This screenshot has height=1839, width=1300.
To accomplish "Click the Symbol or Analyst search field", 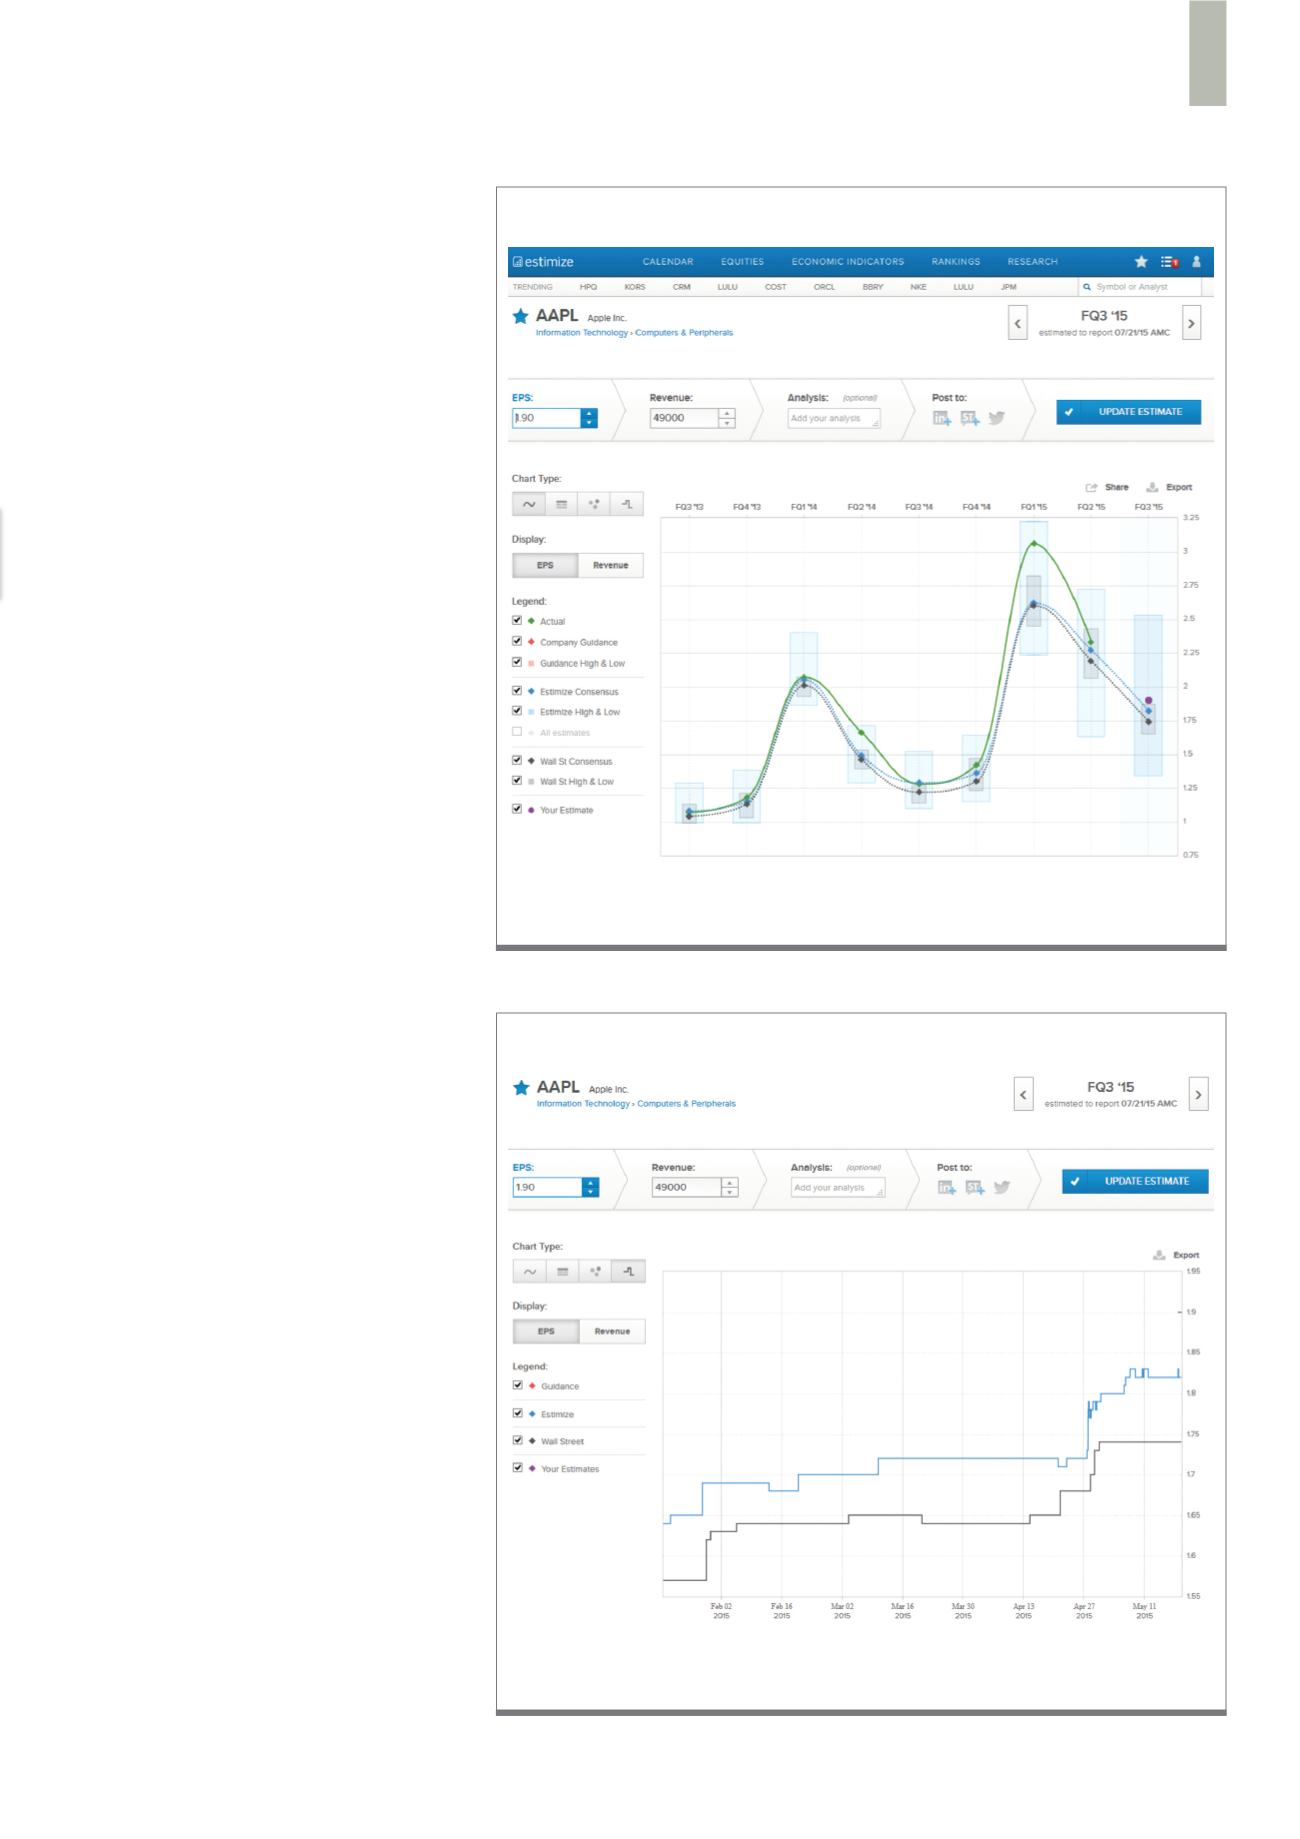I will click(x=1139, y=287).
